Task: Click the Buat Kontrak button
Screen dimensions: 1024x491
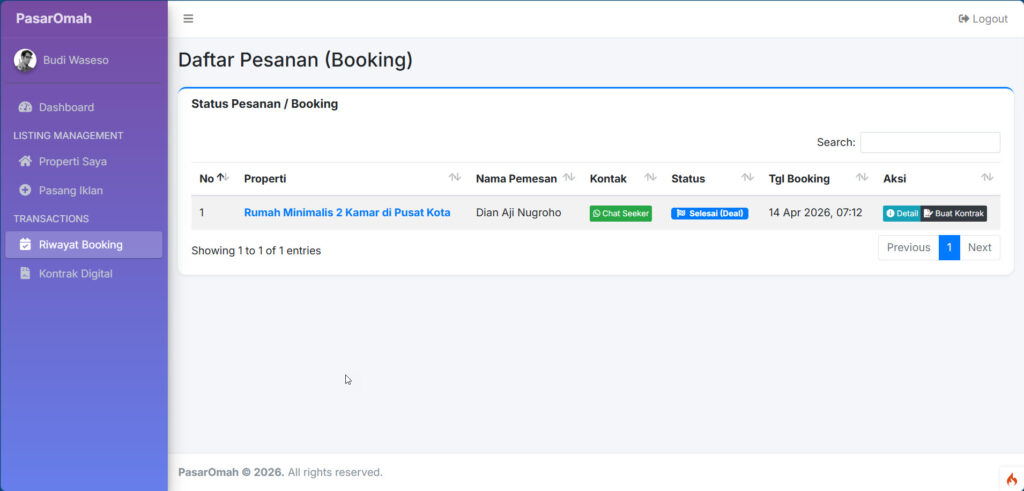Action: (954, 213)
